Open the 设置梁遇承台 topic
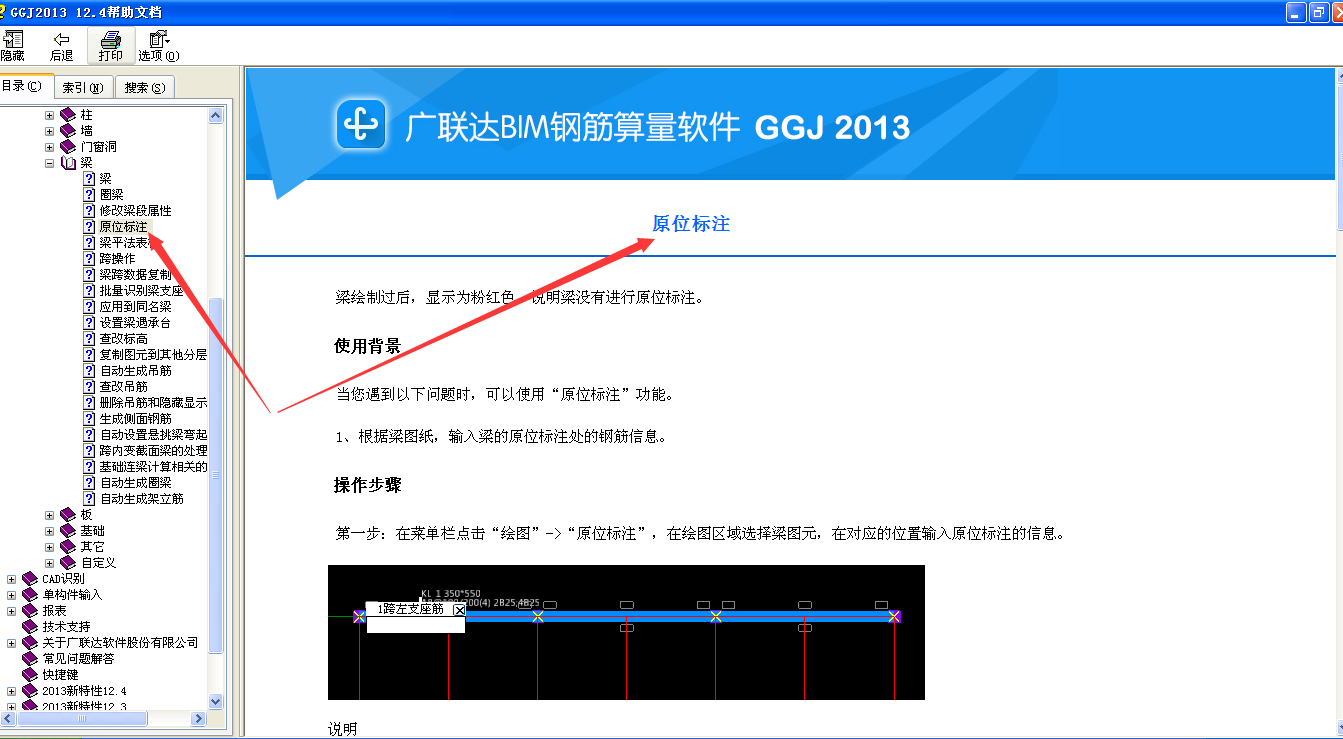1343x739 pixels. pos(135,323)
